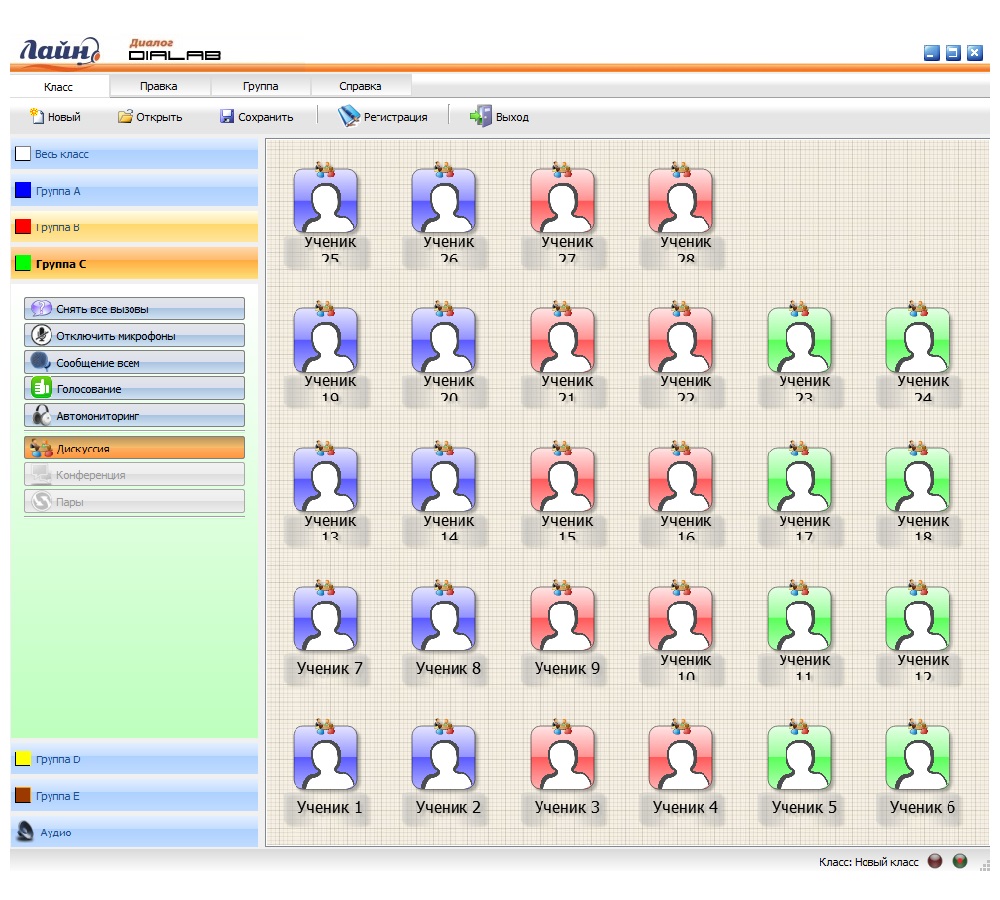
Task: Click the Снять все вызовы button
Action: point(135,309)
